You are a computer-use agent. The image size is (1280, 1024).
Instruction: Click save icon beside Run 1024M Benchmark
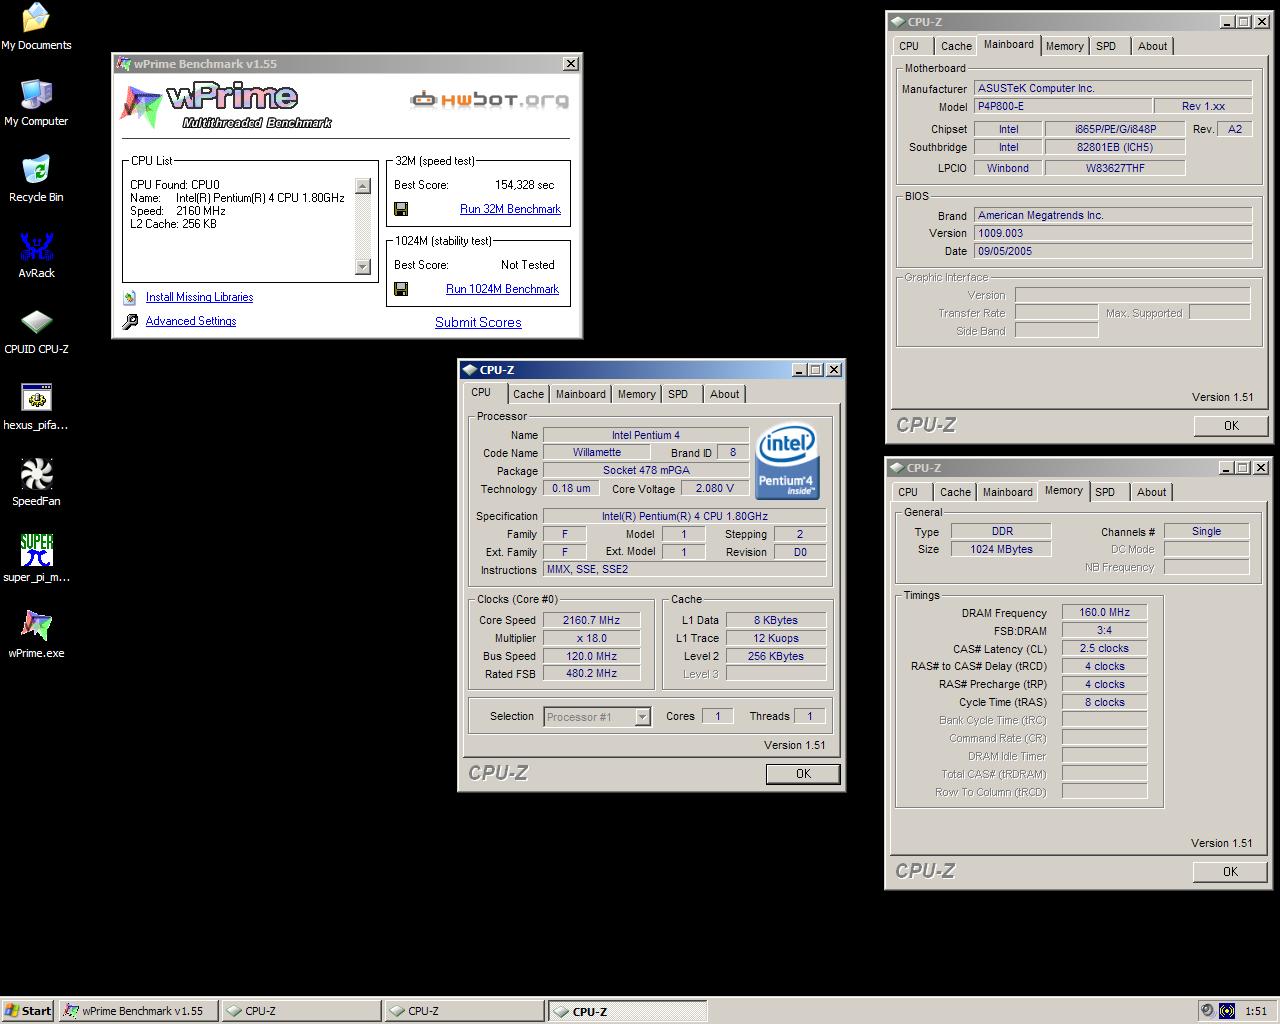coord(401,289)
